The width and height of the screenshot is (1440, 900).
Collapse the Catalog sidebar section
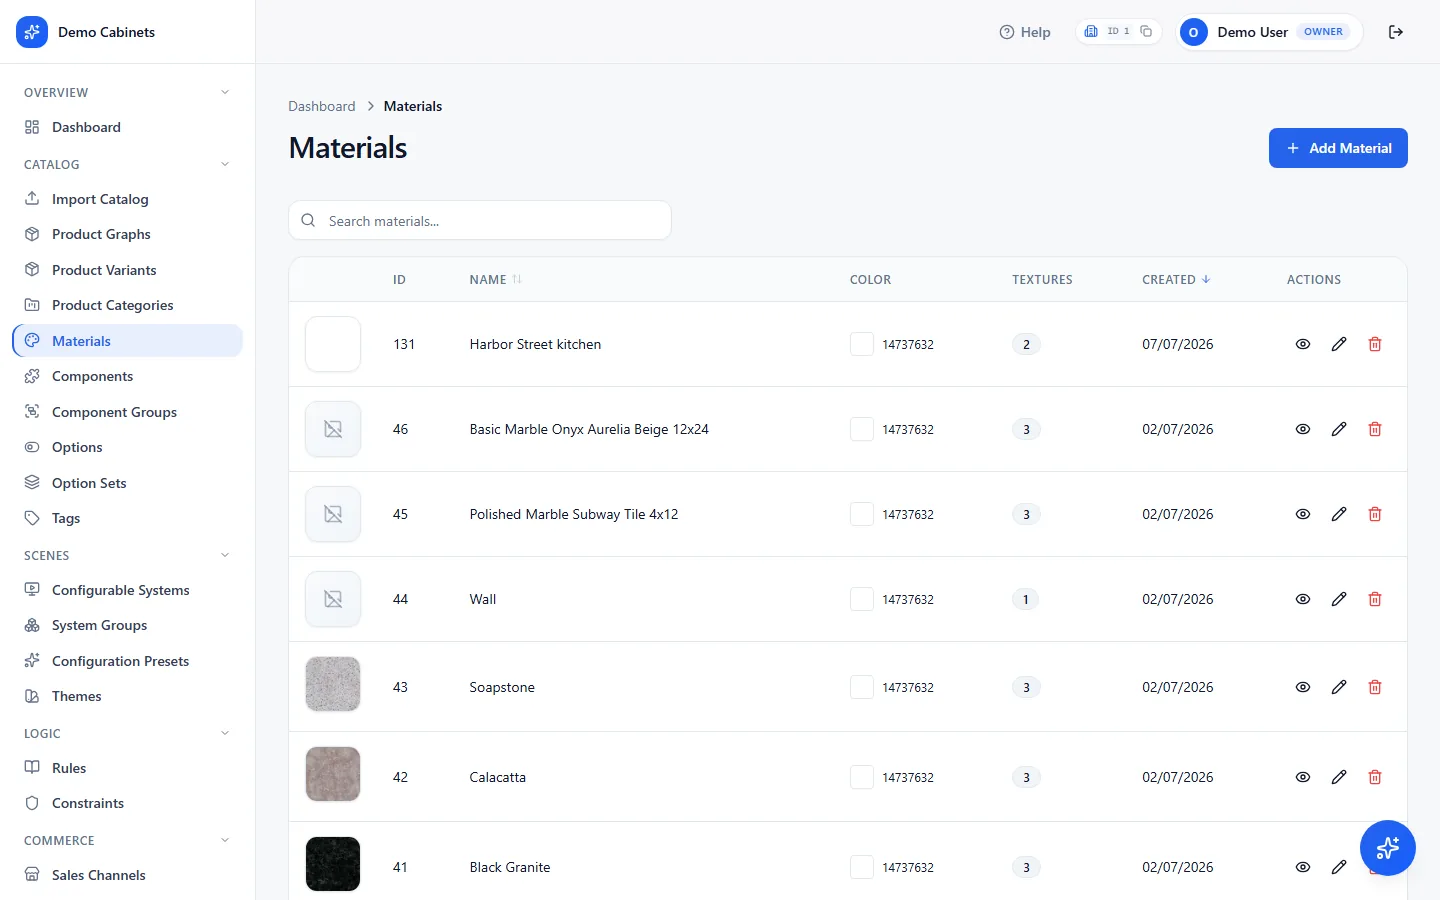[x=225, y=164]
